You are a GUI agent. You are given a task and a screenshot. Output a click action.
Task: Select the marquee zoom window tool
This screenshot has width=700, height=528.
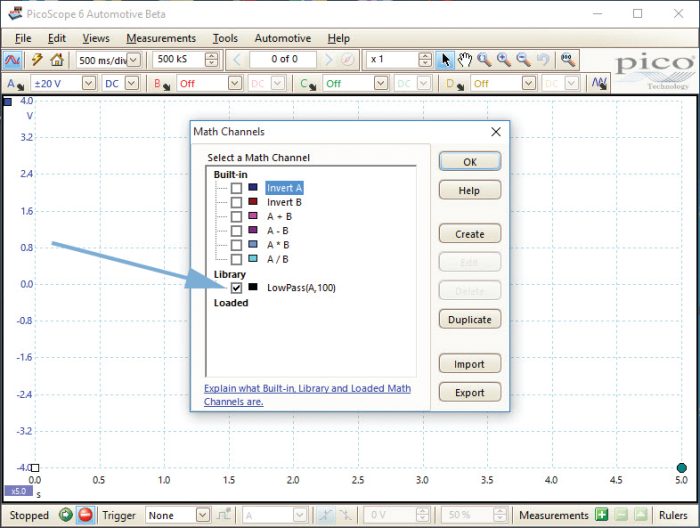(484, 59)
